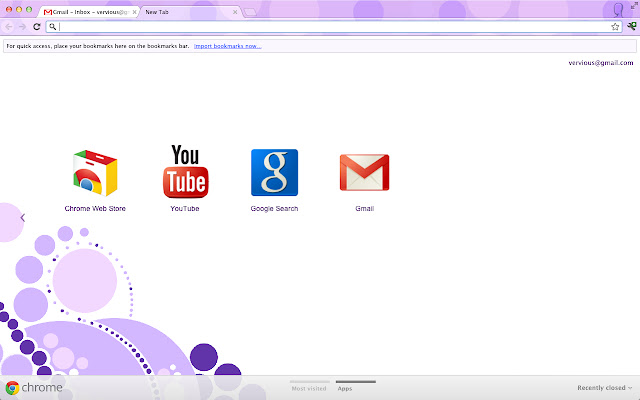Viewport: 640px width, 400px height.
Task: Click the search magnifier icon in omnibox
Action: point(53,27)
